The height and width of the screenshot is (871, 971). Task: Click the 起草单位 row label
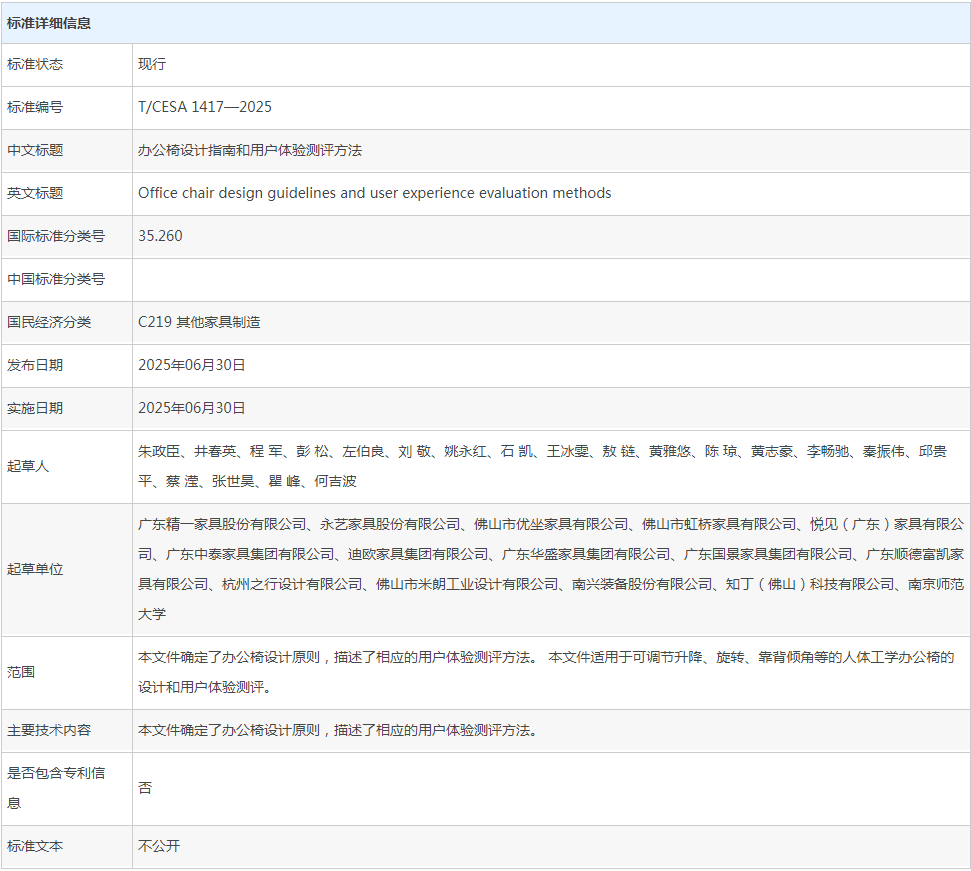pos(35,569)
